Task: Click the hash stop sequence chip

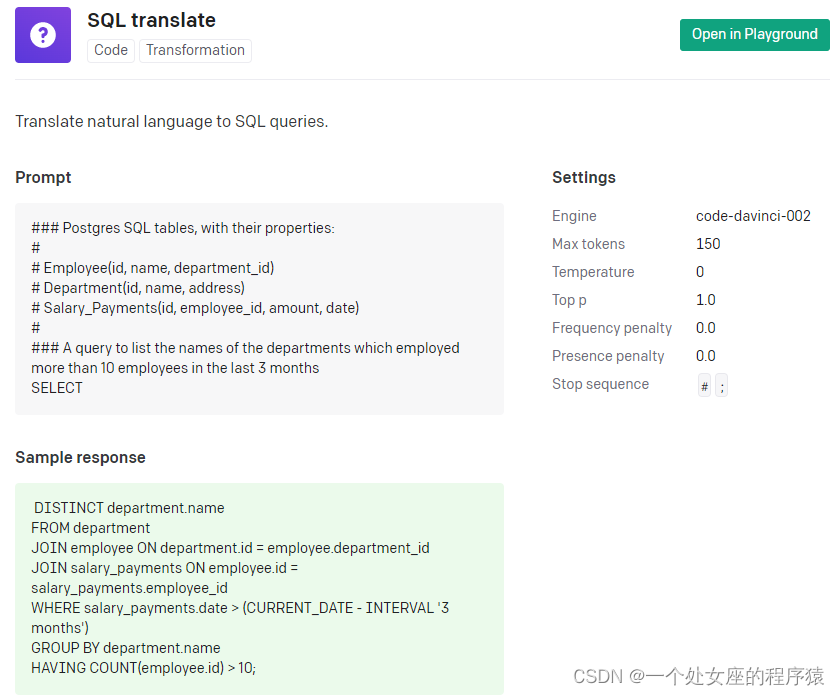Action: tap(704, 386)
